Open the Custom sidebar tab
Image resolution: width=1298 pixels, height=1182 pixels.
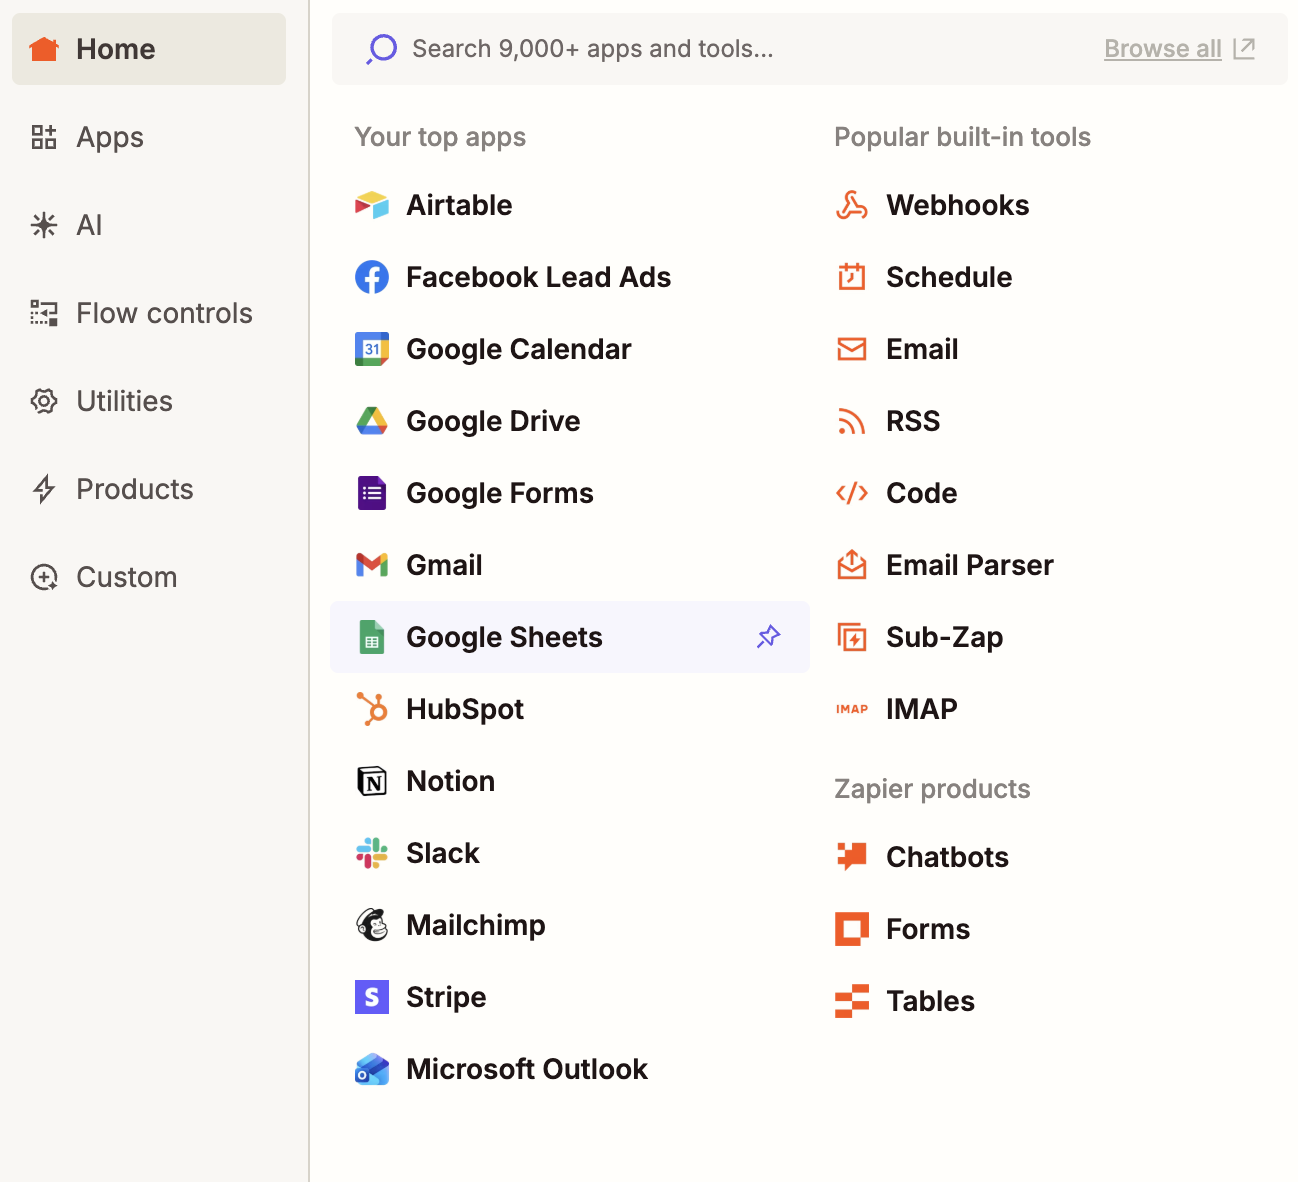(x=149, y=577)
